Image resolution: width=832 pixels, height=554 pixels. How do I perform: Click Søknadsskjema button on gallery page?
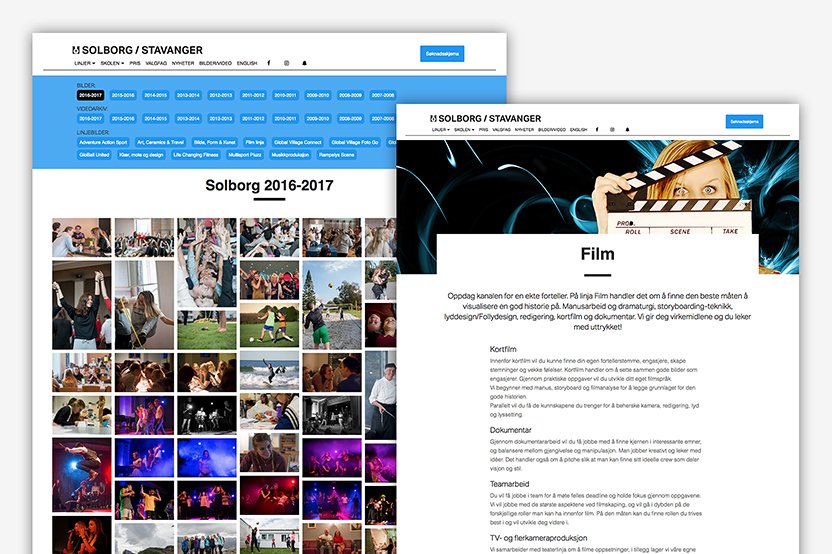coord(442,54)
